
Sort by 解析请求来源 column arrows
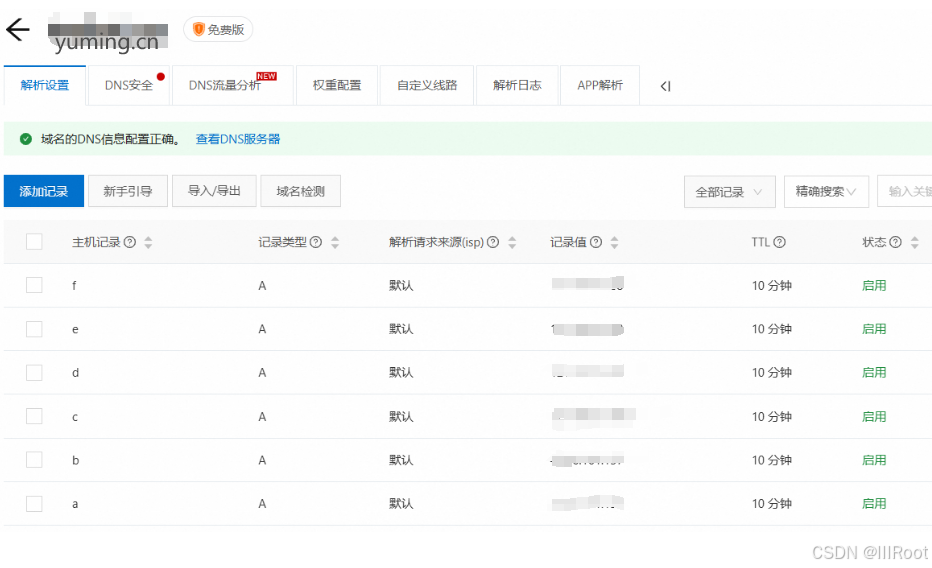pos(512,242)
